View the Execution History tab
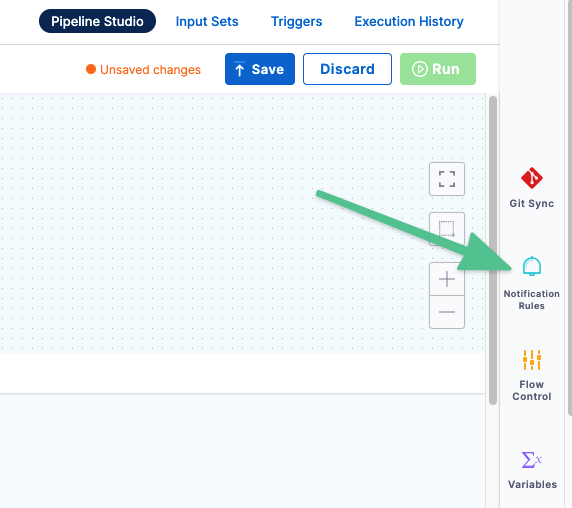 (x=409, y=22)
